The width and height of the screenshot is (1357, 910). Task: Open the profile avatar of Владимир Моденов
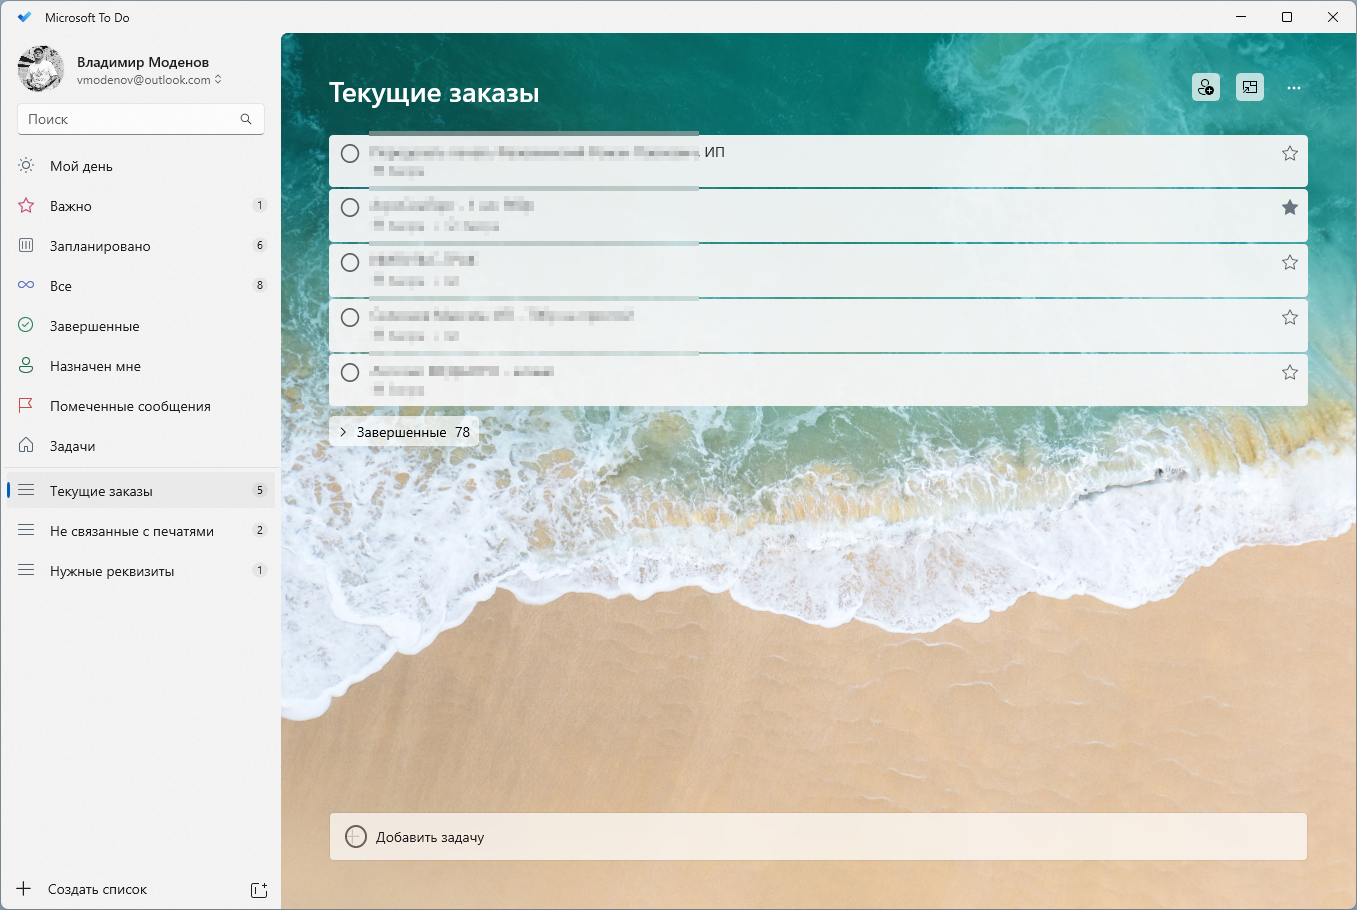[41, 69]
